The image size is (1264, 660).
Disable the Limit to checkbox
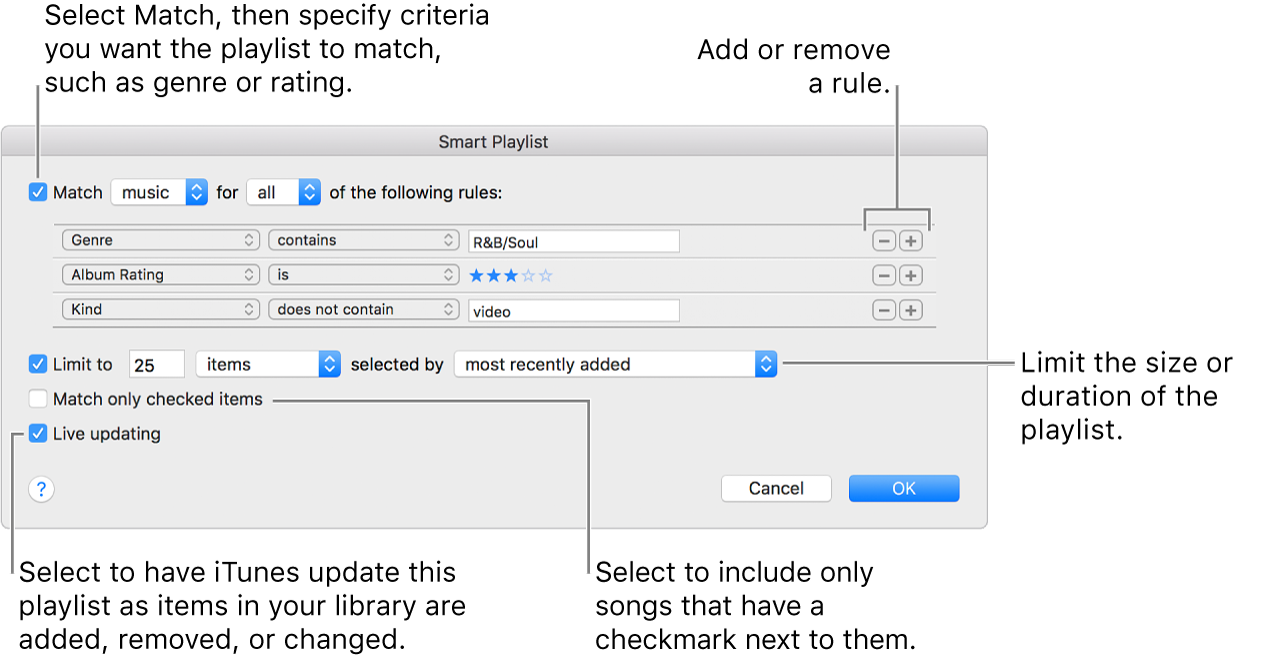tap(38, 364)
